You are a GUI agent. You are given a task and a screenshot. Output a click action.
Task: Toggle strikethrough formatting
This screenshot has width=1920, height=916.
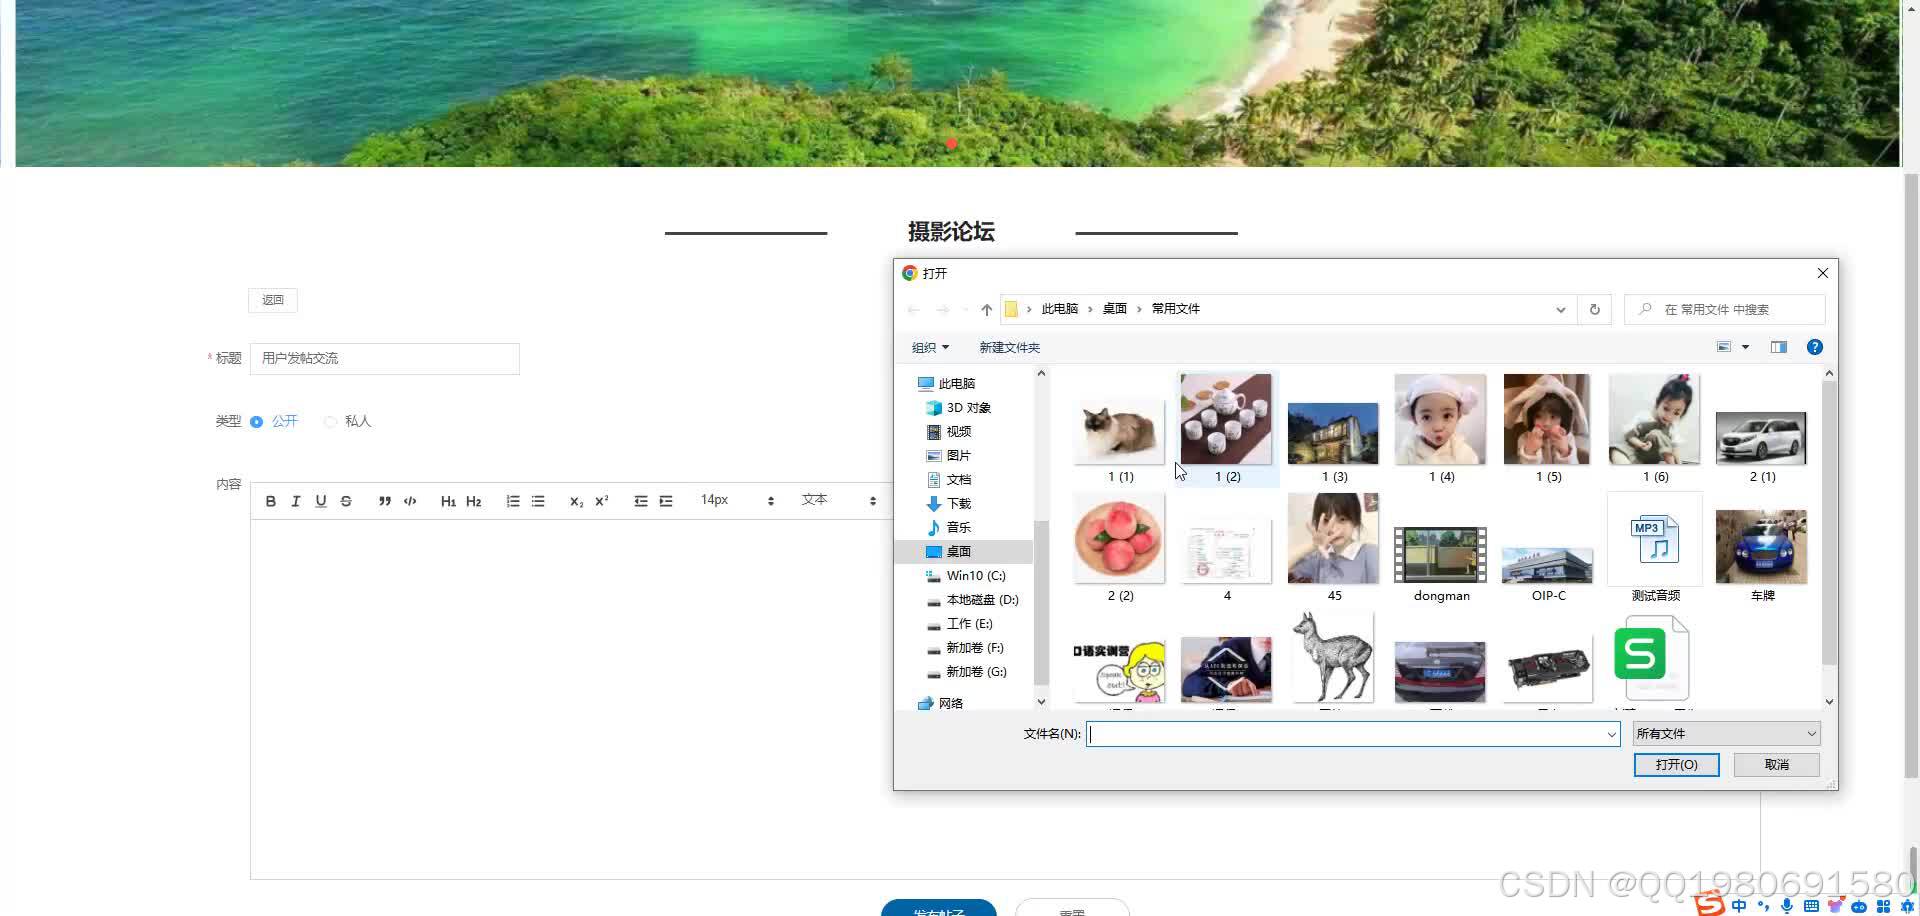coord(346,500)
